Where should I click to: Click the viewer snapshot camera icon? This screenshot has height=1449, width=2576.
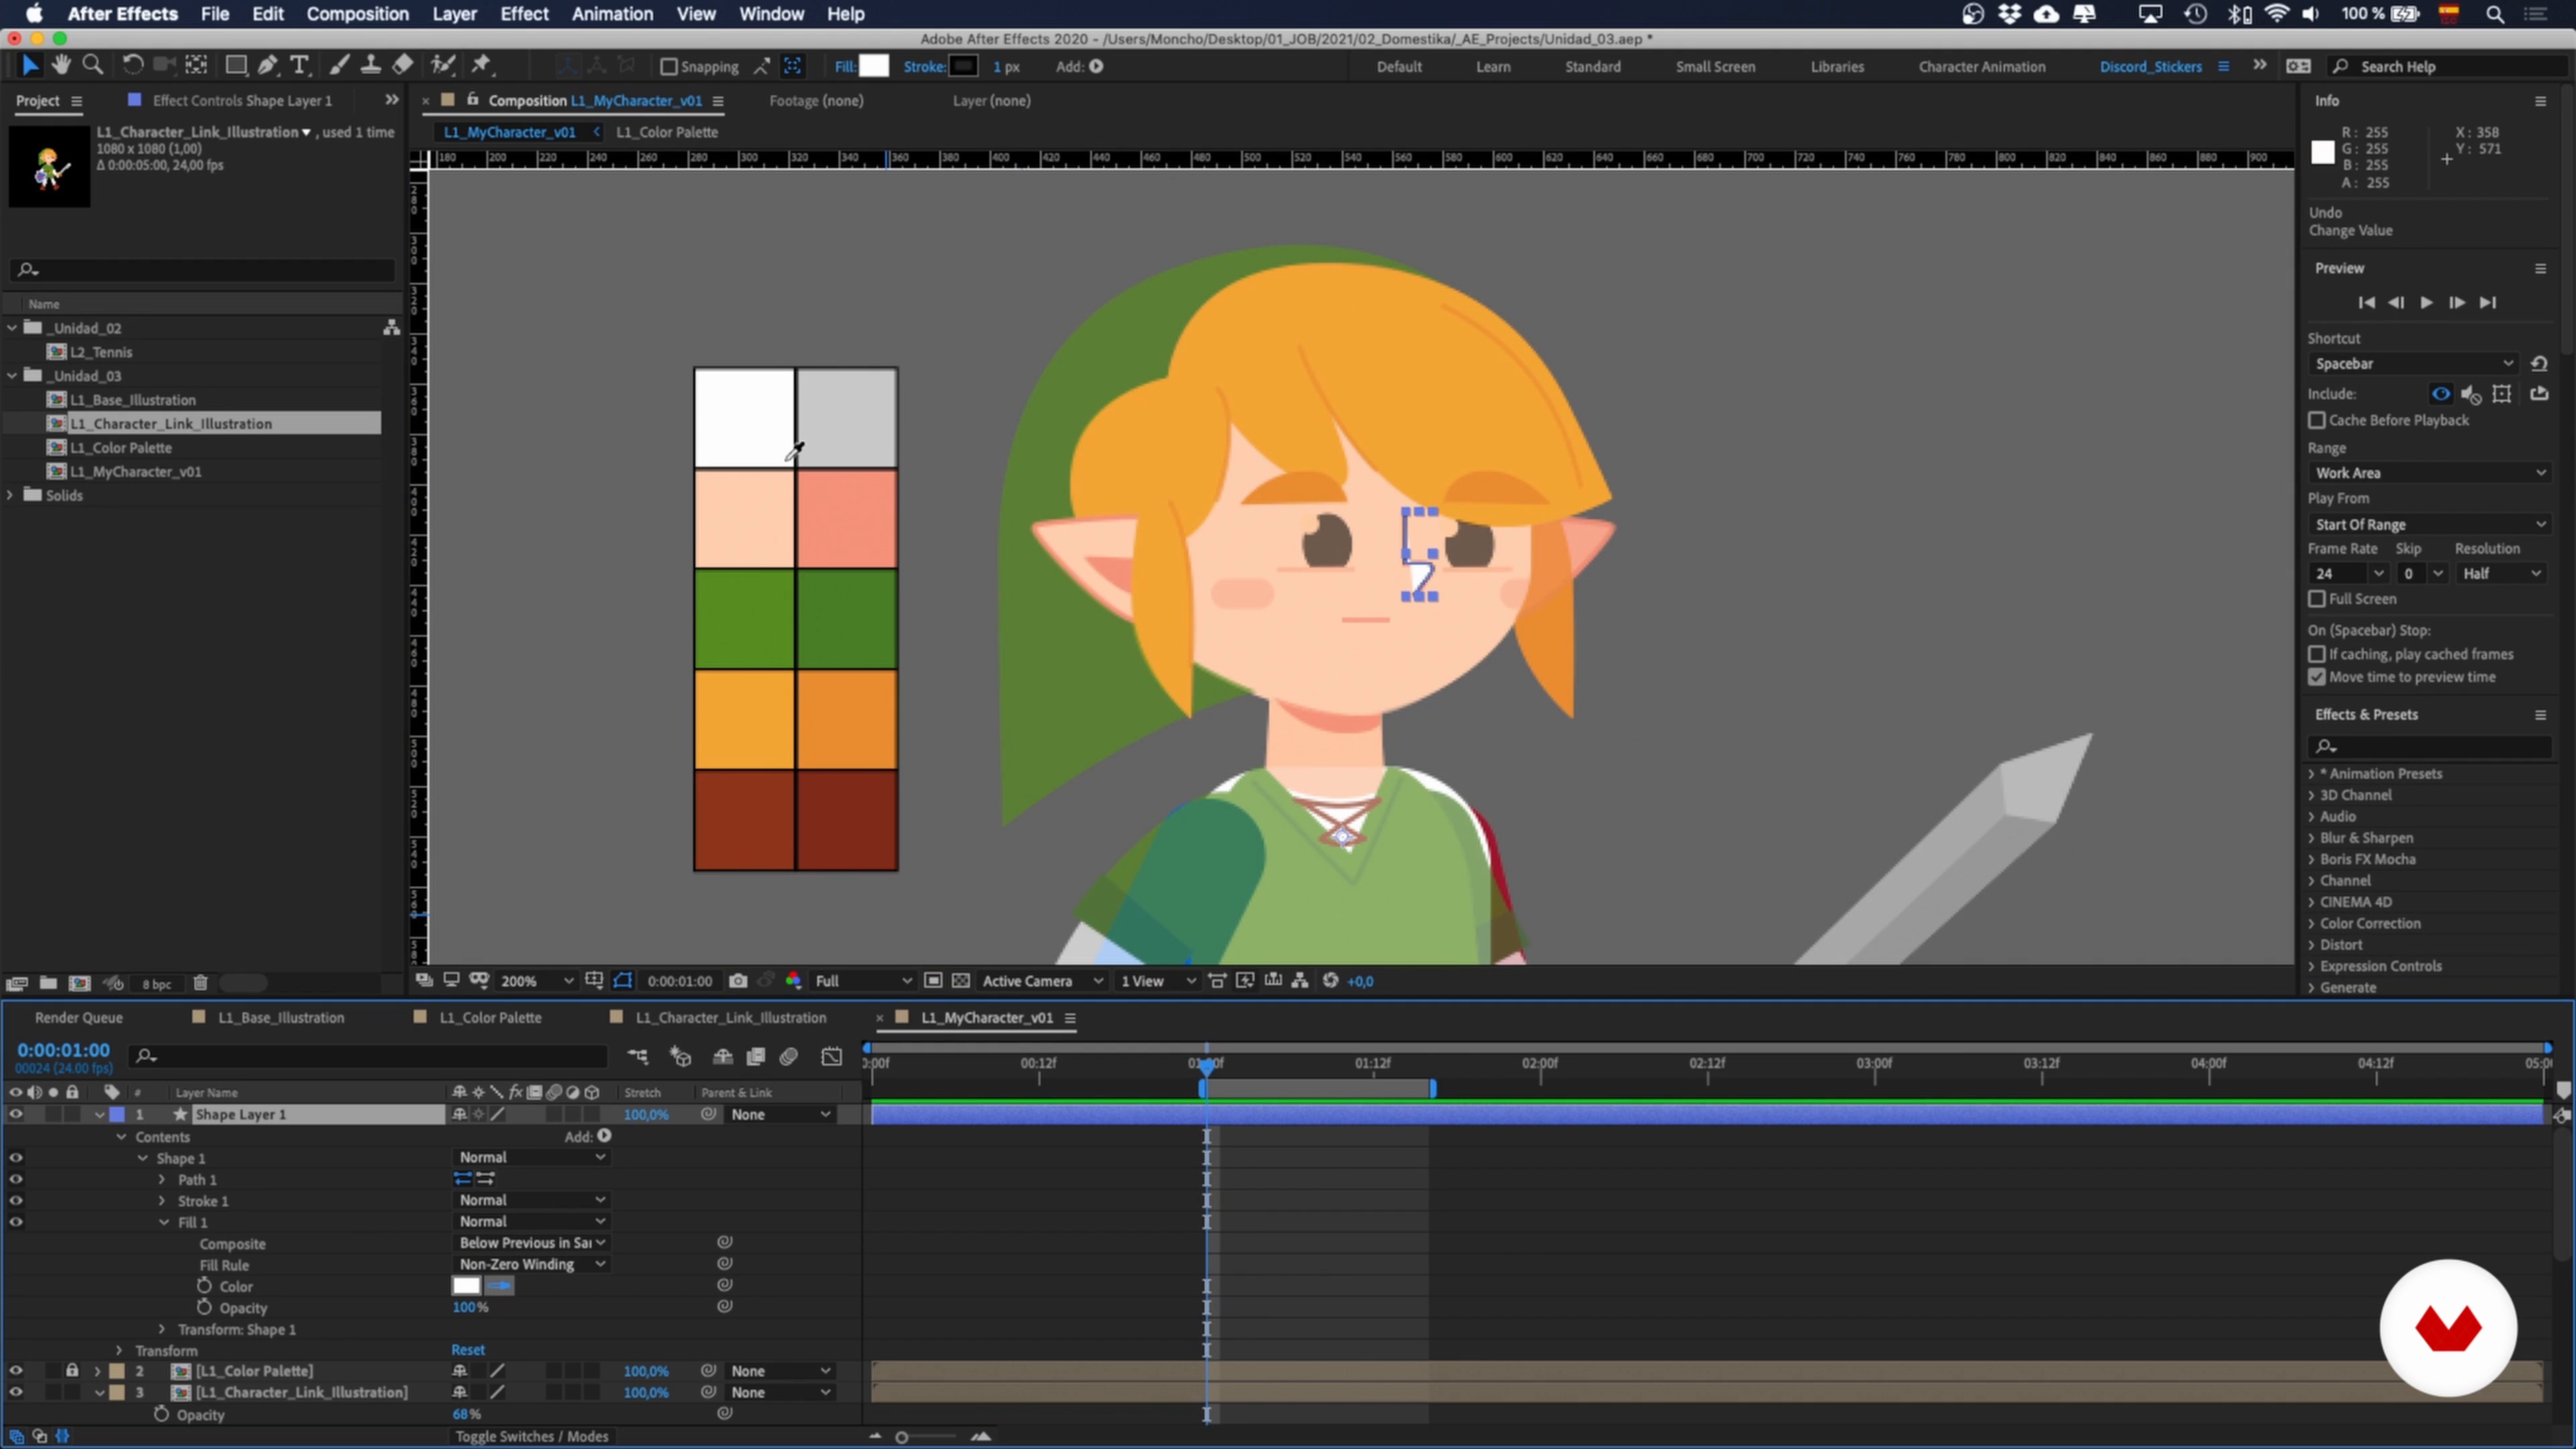[x=738, y=981]
